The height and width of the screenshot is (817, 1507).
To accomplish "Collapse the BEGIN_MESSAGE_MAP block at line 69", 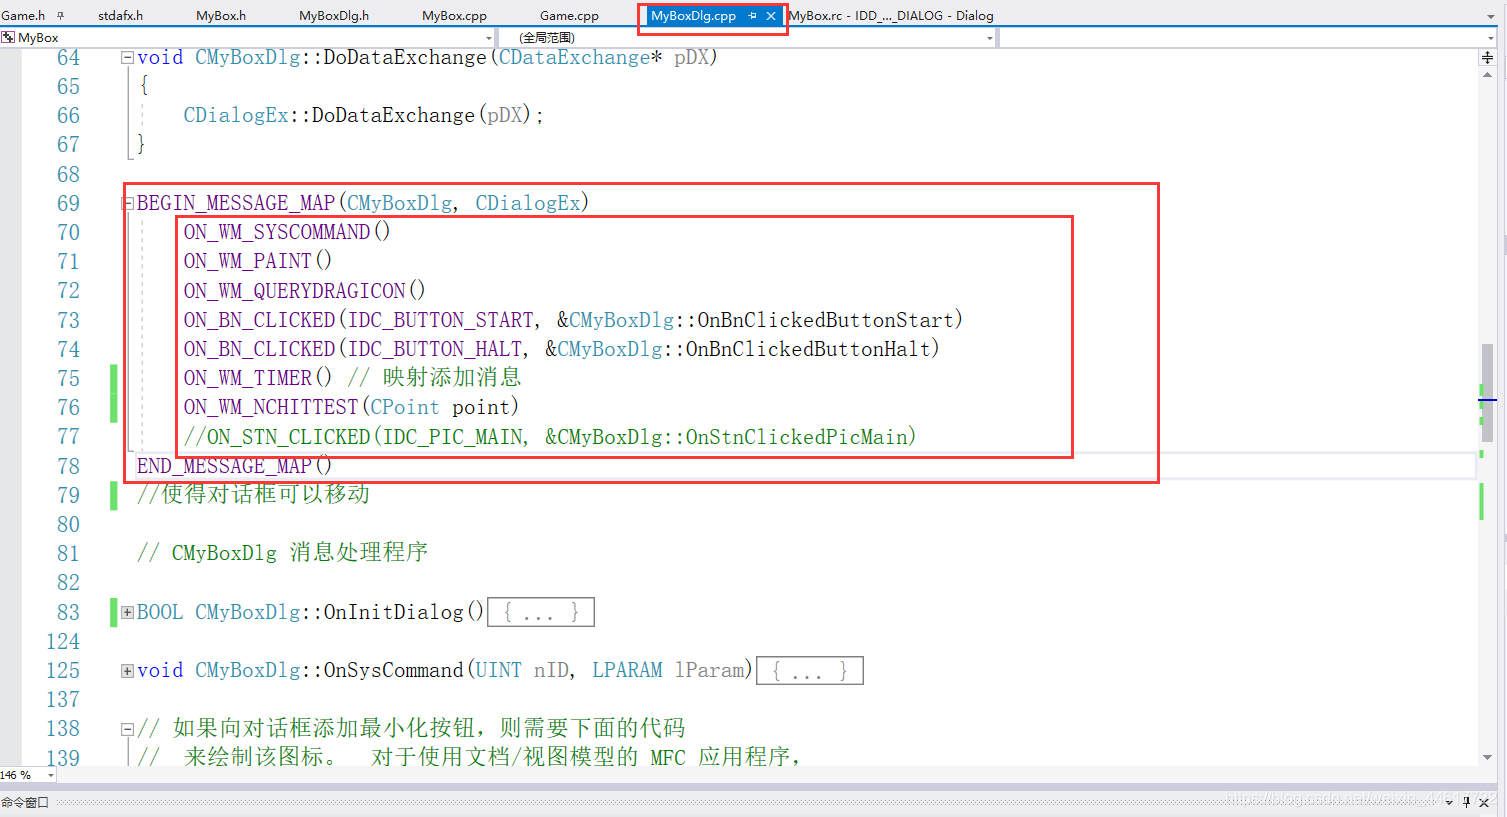I will tap(127, 203).
